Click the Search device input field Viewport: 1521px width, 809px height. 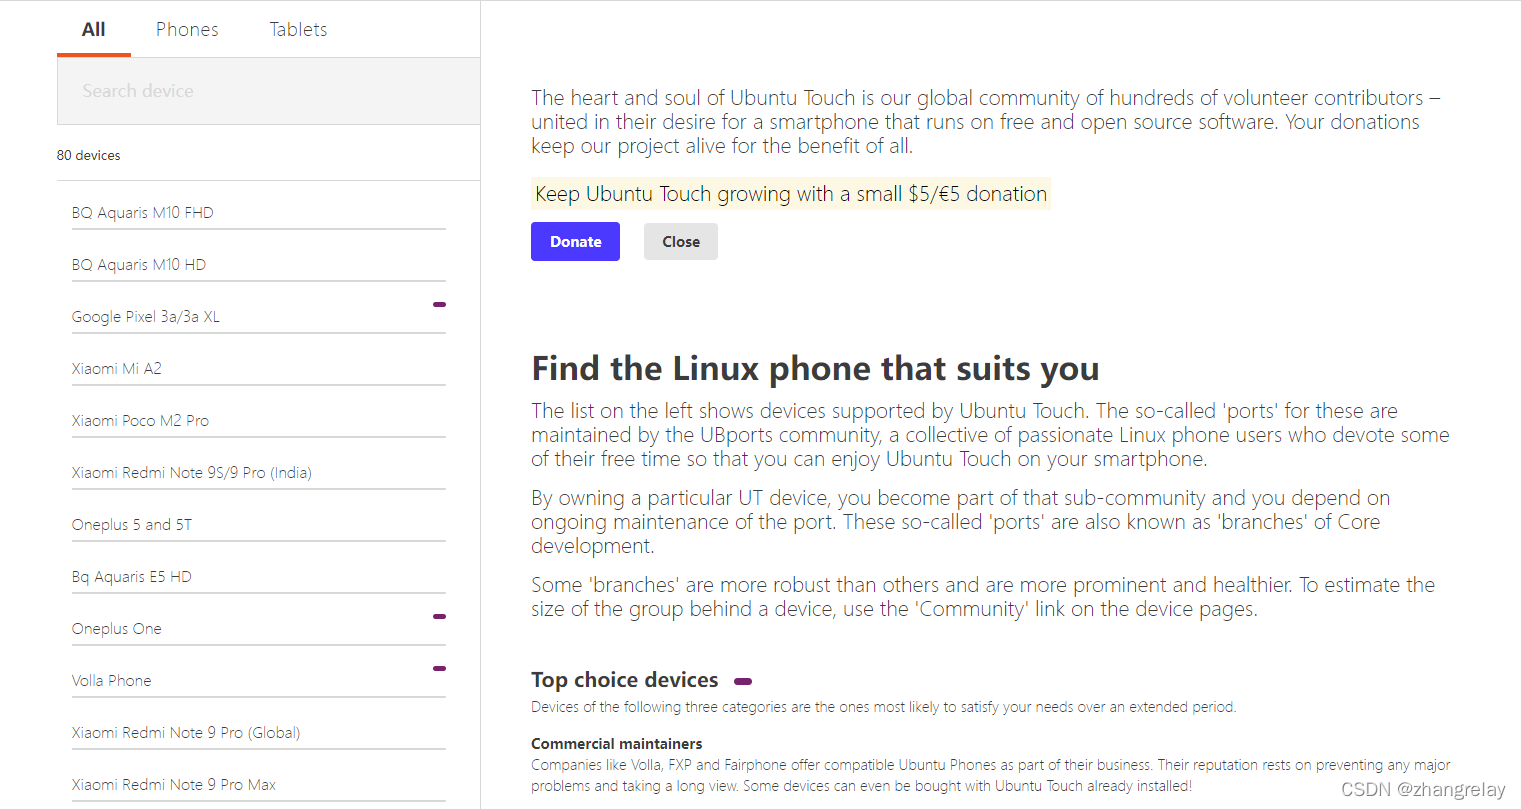click(x=268, y=91)
